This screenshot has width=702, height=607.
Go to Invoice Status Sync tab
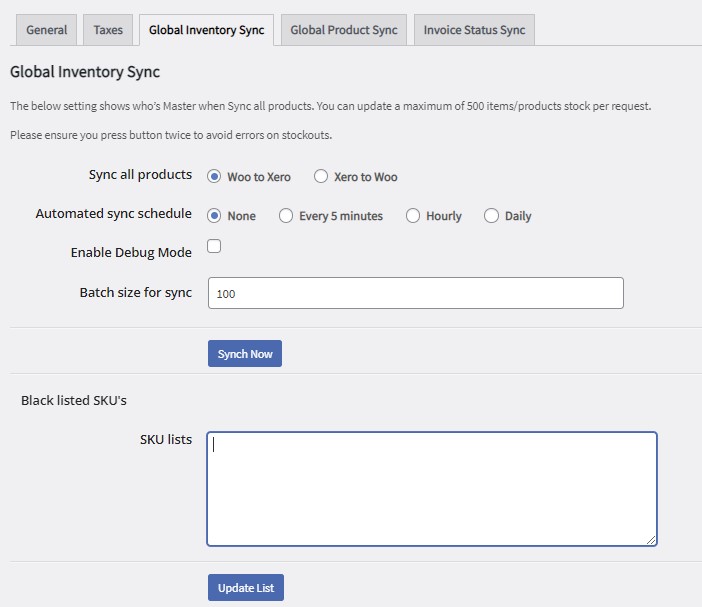tap(474, 30)
